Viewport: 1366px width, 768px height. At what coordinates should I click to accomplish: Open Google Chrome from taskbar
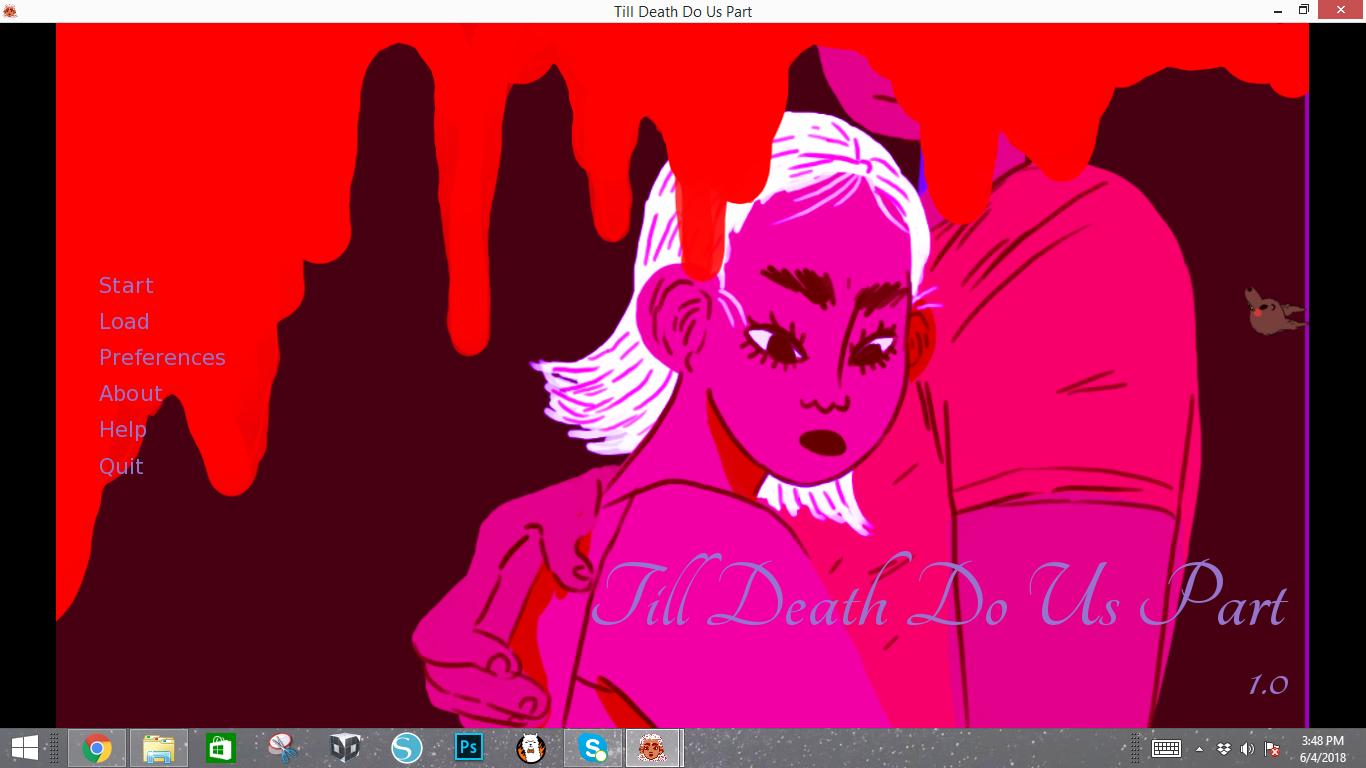97,748
